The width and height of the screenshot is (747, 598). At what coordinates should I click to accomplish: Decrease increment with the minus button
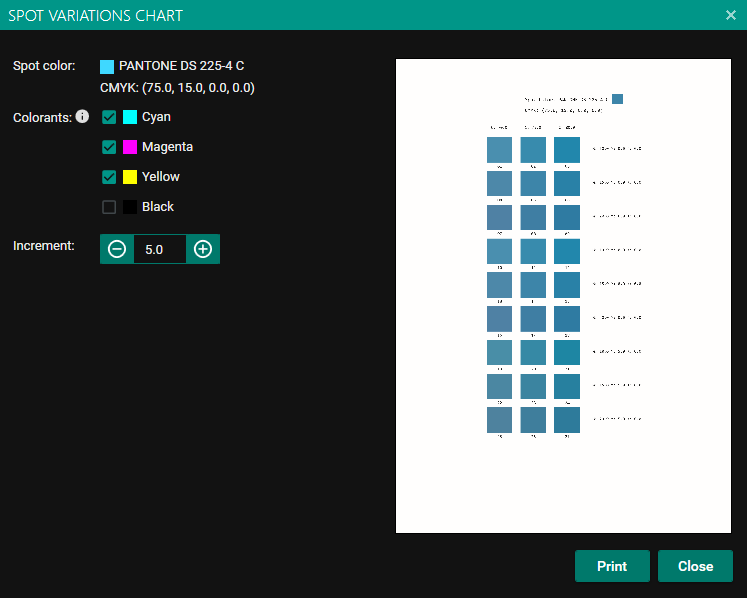(117, 249)
